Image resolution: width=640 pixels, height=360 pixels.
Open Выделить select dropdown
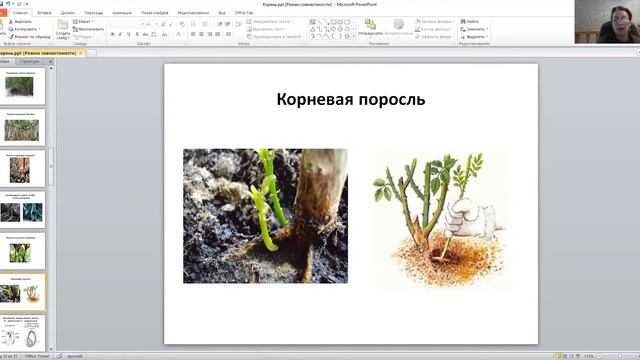(x=474, y=37)
